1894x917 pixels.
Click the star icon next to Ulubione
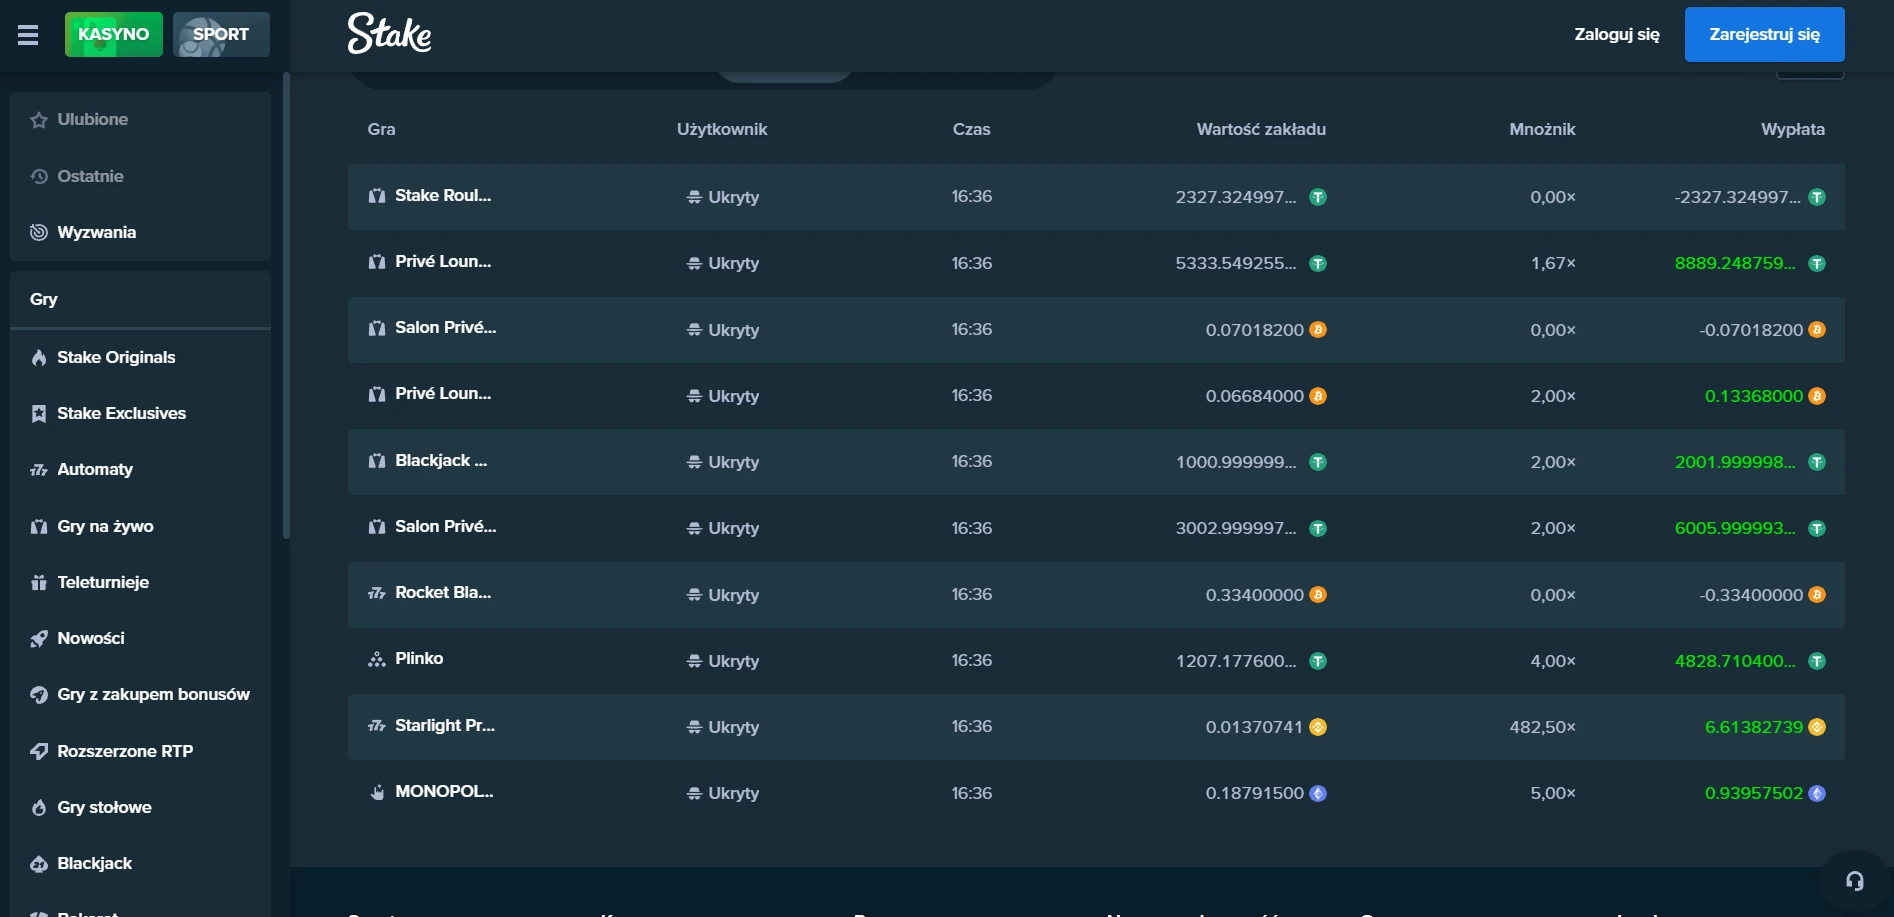click(x=39, y=120)
